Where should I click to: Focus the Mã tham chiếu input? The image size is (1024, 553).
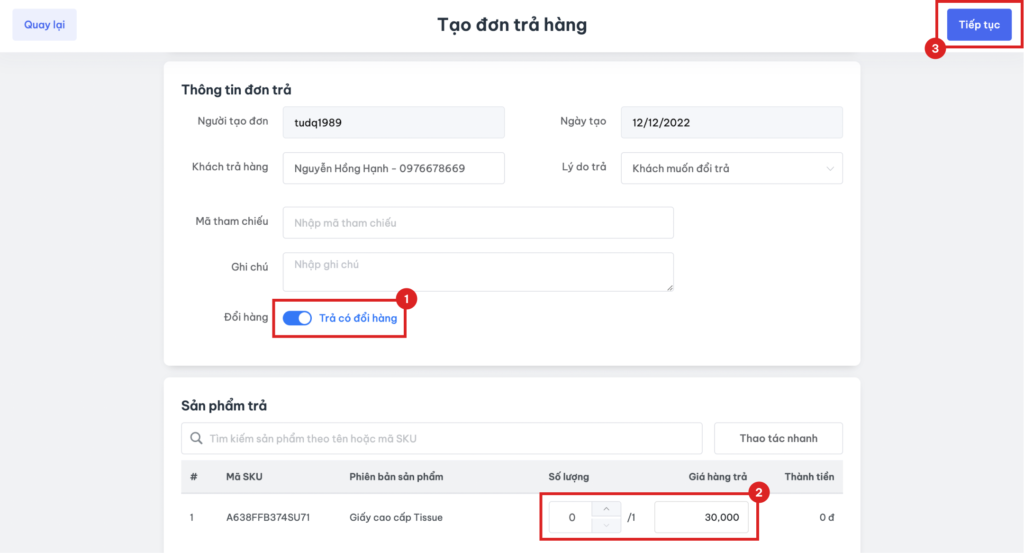pyautogui.click(x=478, y=223)
